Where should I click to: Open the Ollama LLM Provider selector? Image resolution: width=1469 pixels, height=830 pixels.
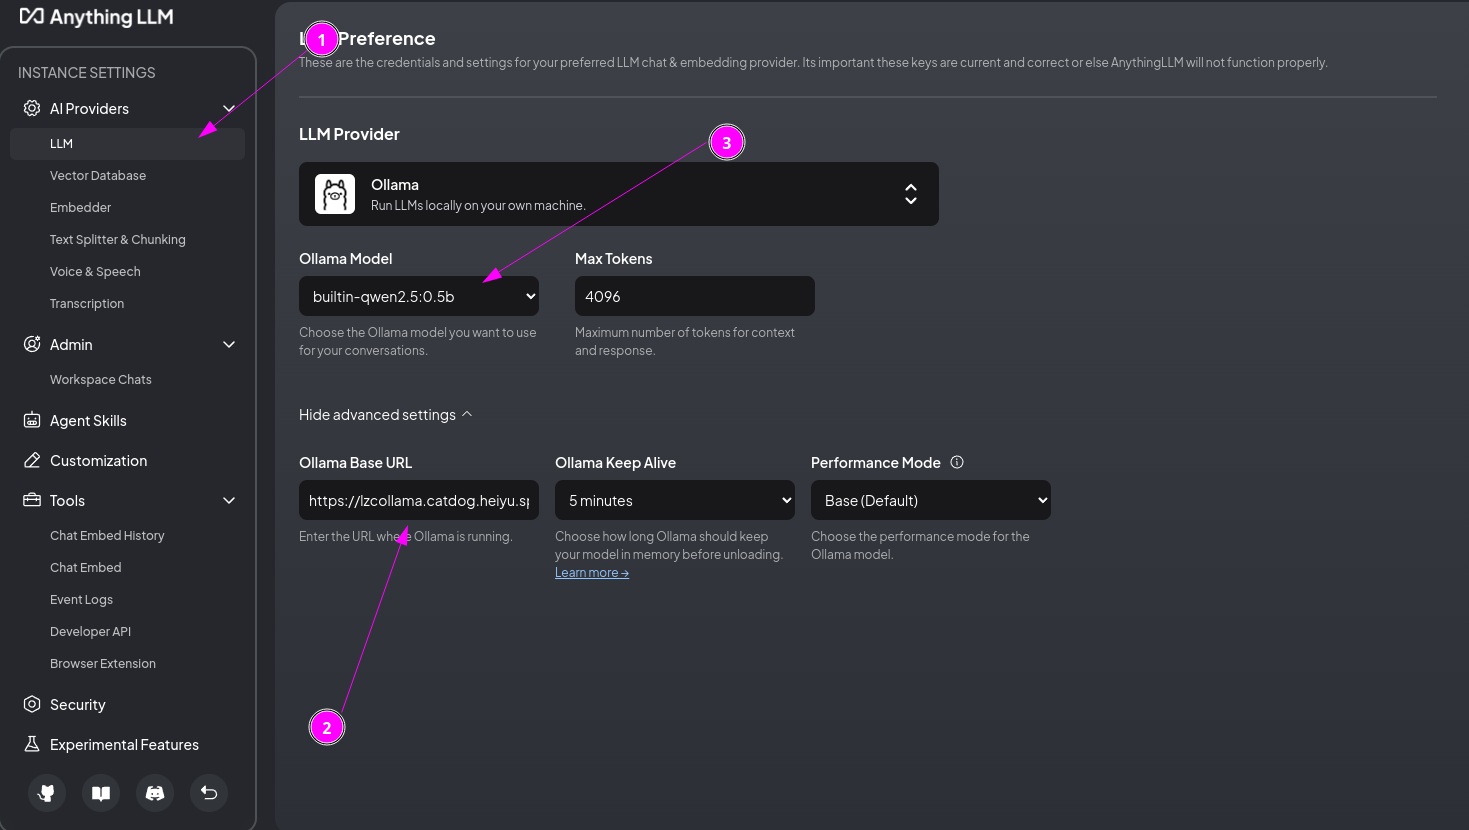[x=619, y=194]
